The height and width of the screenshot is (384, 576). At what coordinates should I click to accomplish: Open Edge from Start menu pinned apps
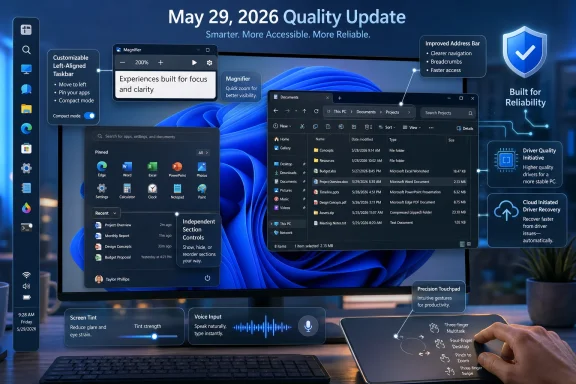pyautogui.click(x=102, y=169)
